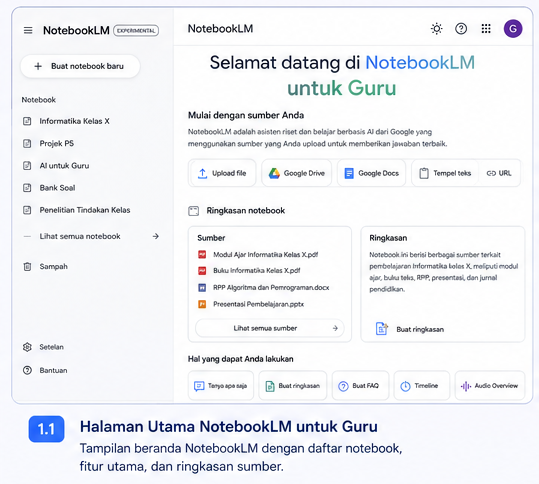Open Modul Ajar Informatika Kelas X.pdf
This screenshot has height=484, width=539.
(265, 254)
